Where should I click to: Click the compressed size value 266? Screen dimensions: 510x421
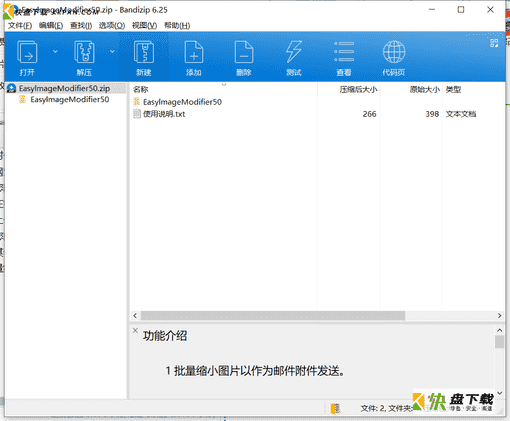[369, 114]
